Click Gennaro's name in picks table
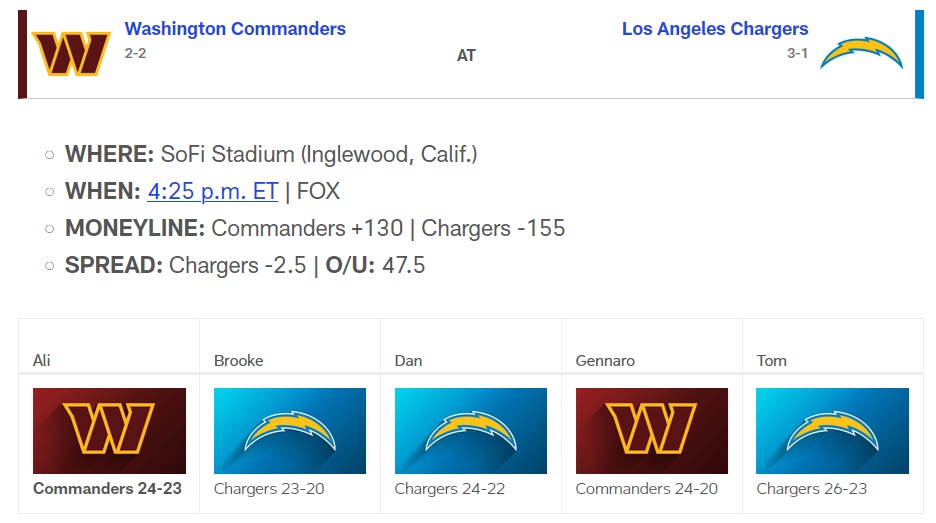This screenshot has height=523, width=936. (605, 360)
